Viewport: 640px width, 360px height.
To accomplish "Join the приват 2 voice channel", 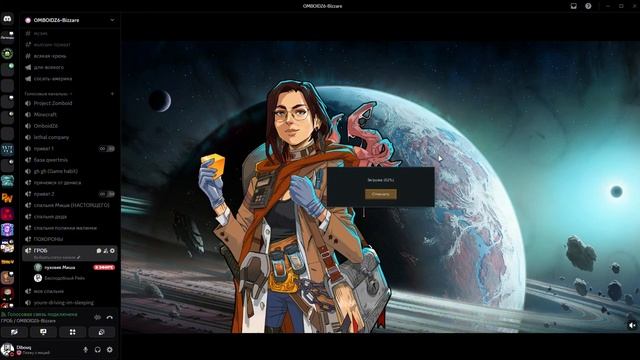I will 70,194.
